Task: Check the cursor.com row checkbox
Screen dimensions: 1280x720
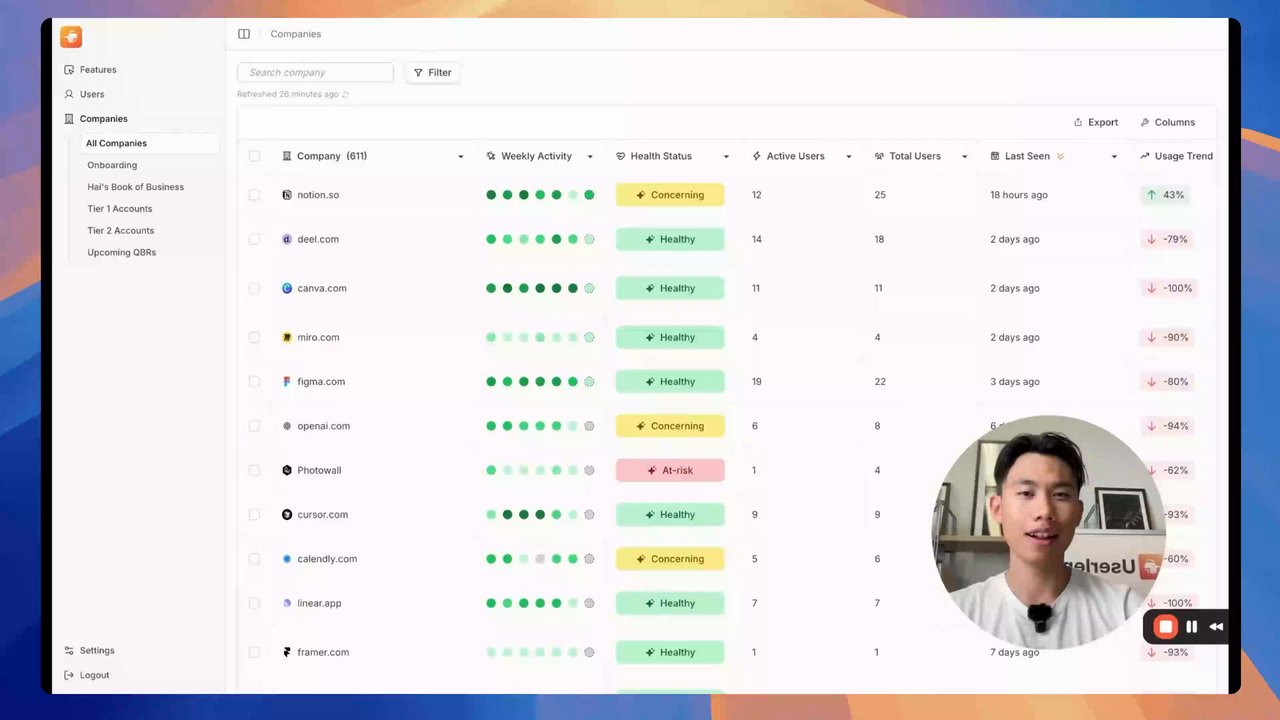Action: (254, 514)
